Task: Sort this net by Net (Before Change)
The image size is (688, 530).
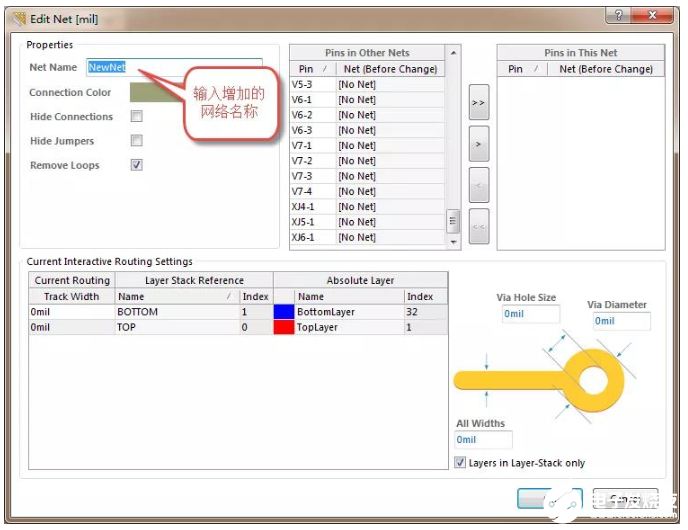Action: tap(606, 69)
